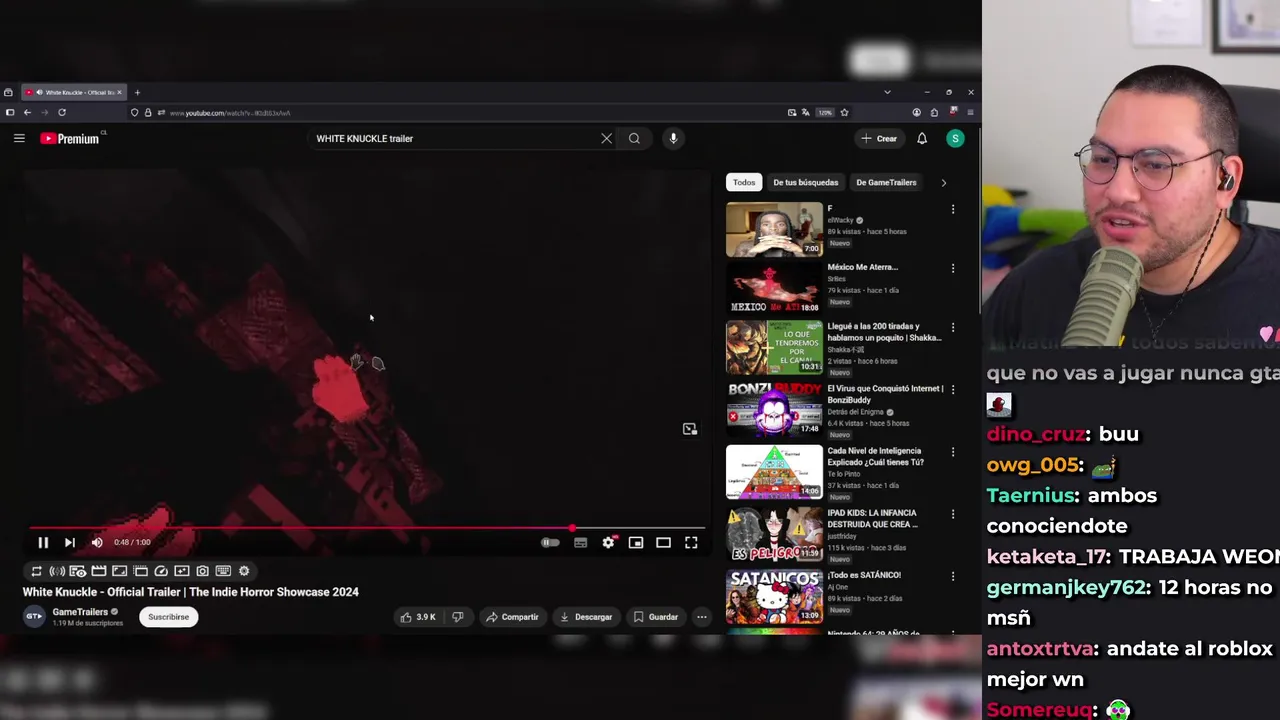Open the GameTrailers channel avatar
The width and height of the screenshot is (1280, 720).
point(34,617)
